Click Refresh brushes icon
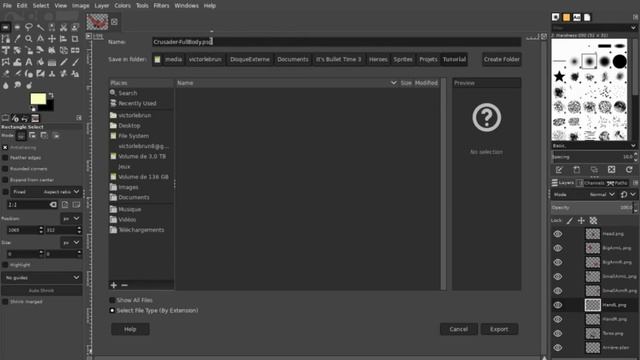 [x=629, y=169]
